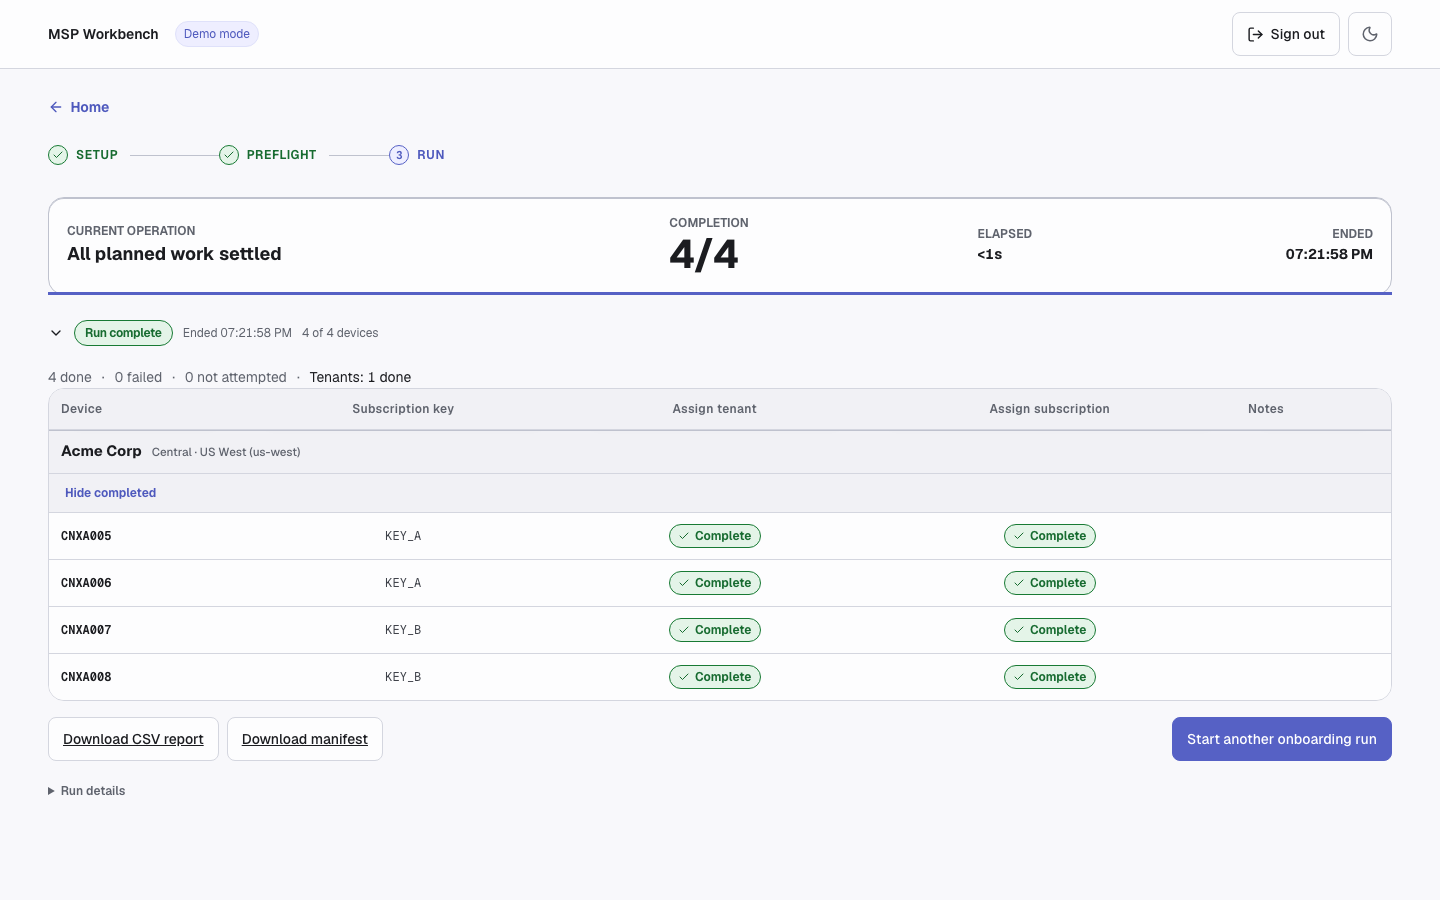Download the CSV report
This screenshot has width=1440, height=900.
[133, 739]
